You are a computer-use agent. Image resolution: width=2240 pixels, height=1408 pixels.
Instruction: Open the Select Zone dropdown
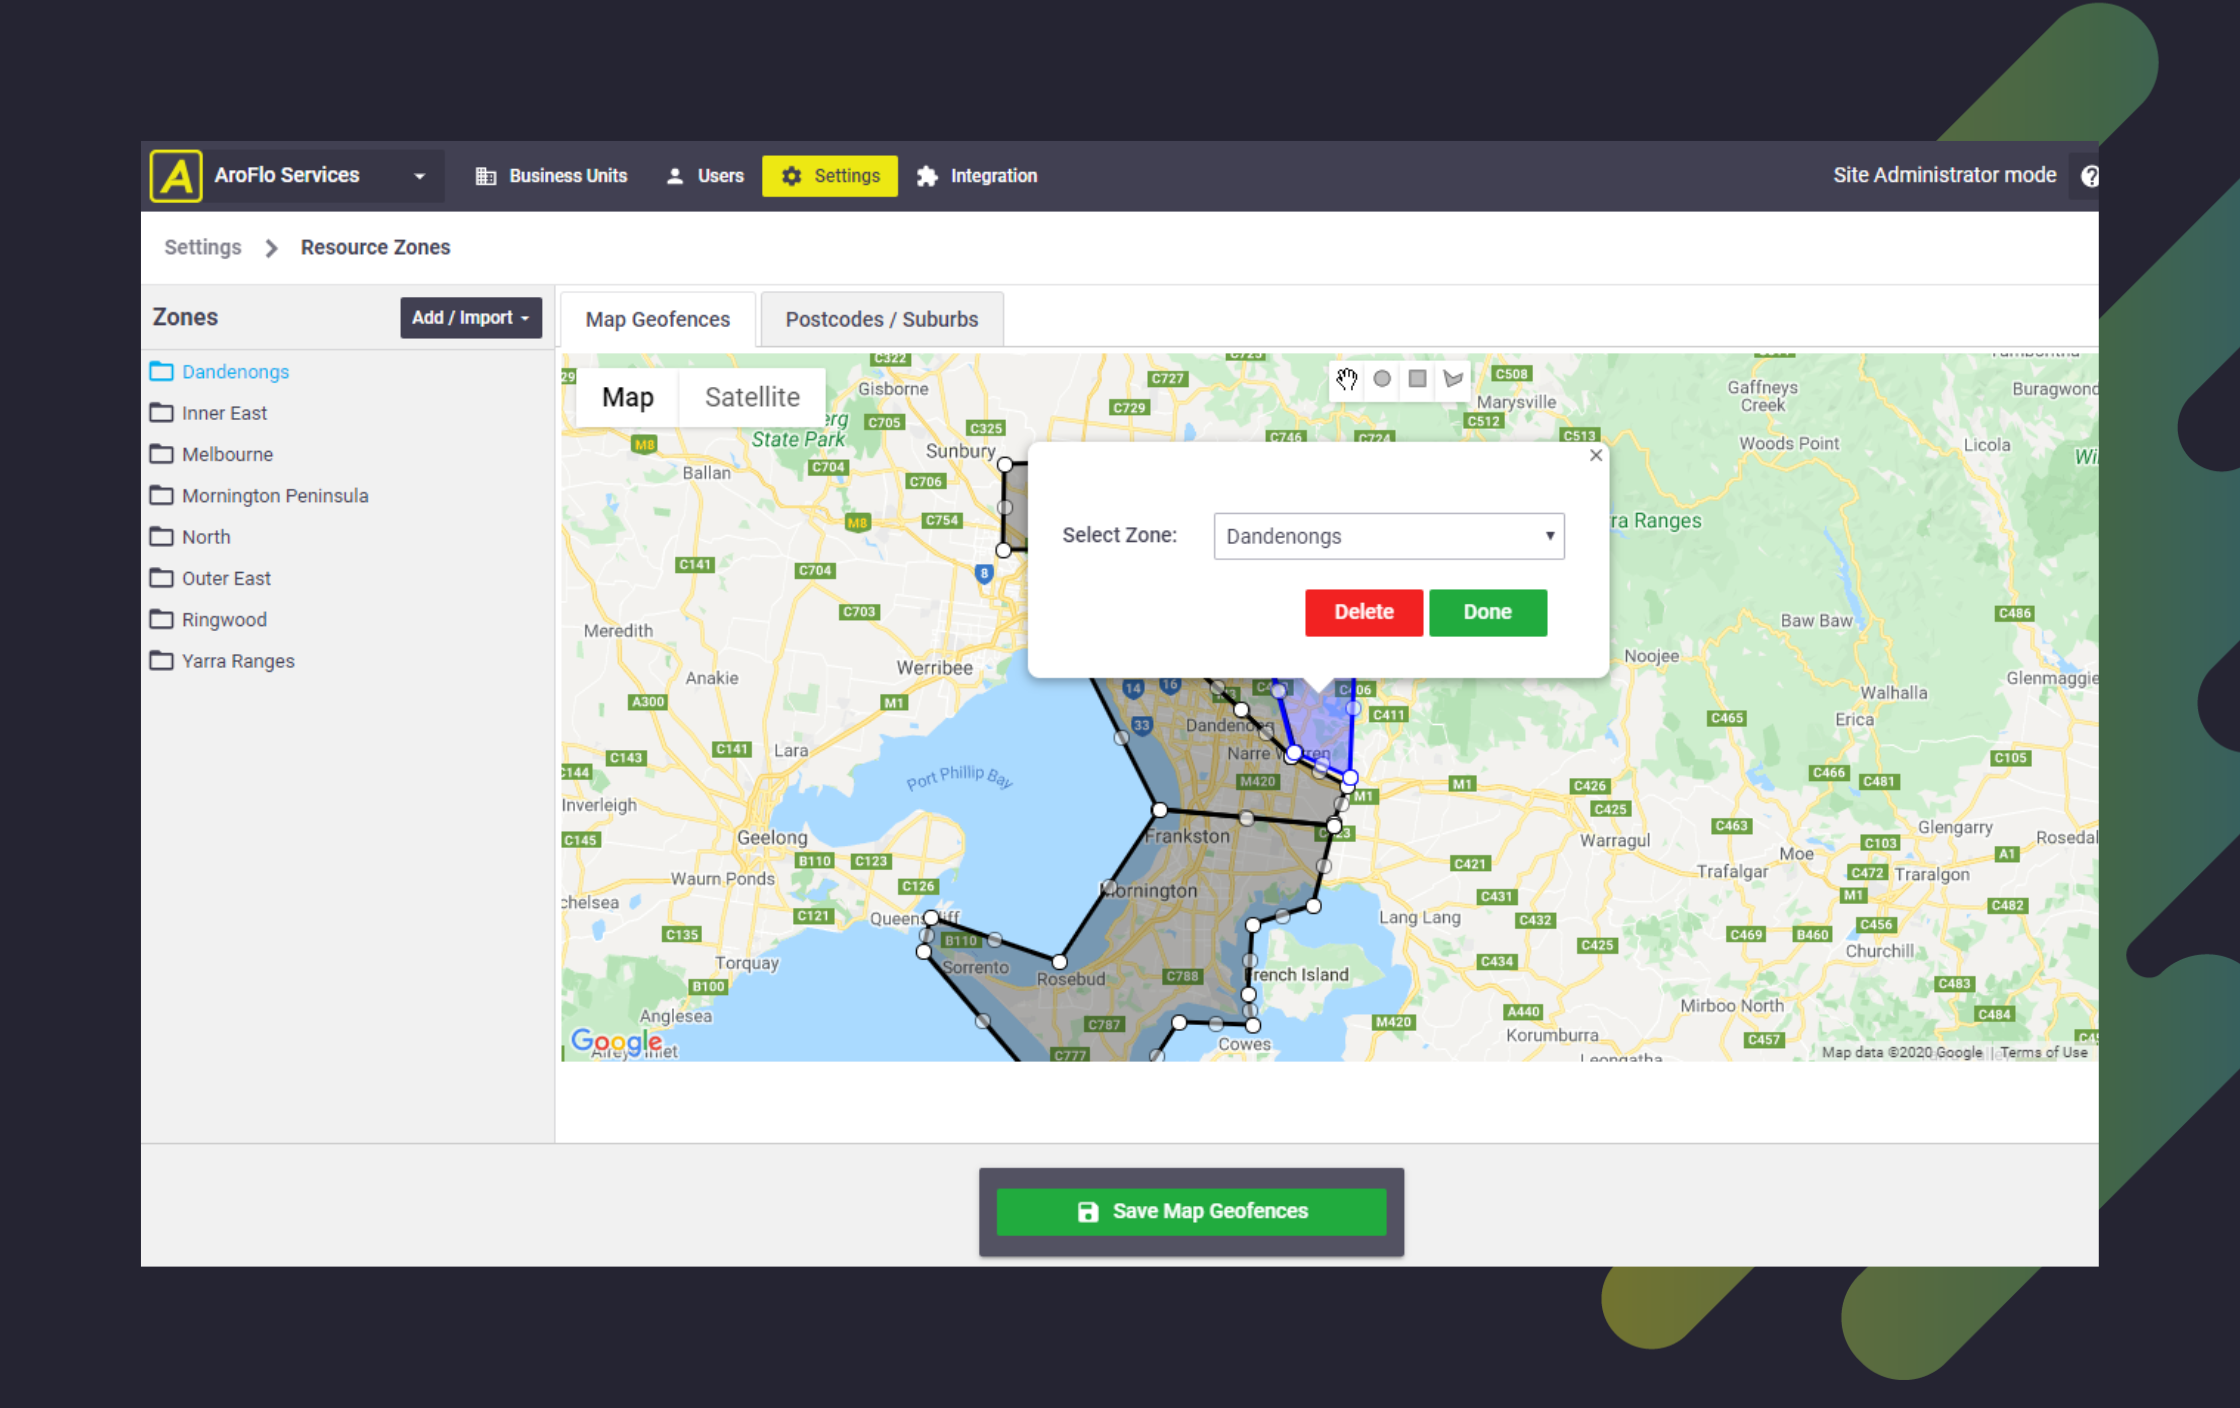(x=1389, y=536)
